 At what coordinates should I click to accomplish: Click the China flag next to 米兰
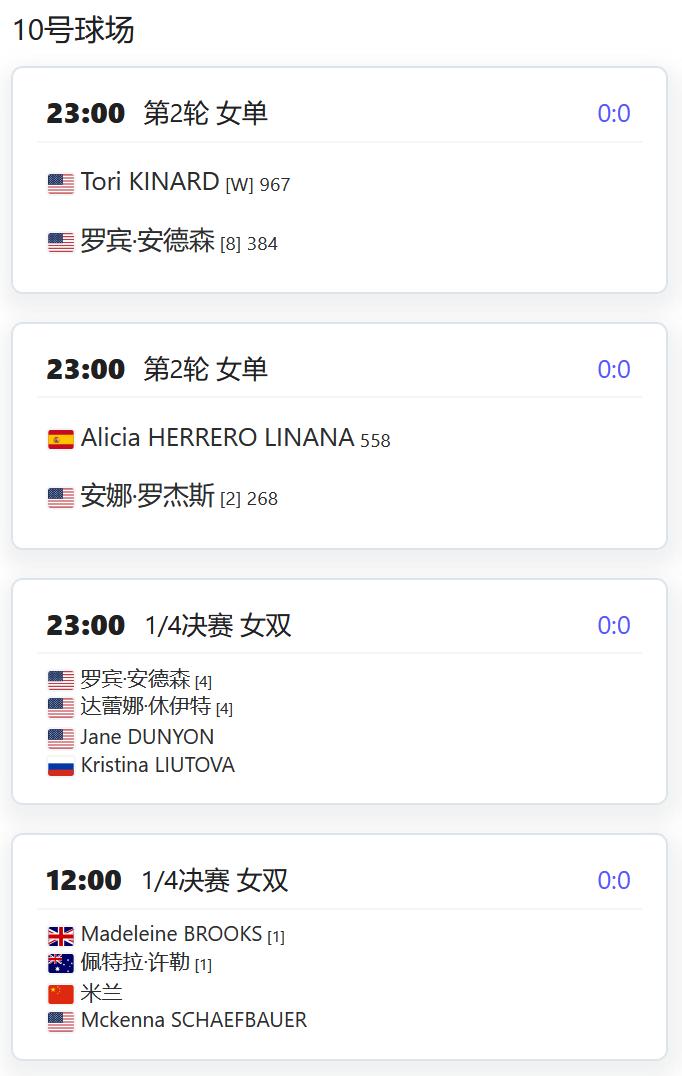coord(60,994)
